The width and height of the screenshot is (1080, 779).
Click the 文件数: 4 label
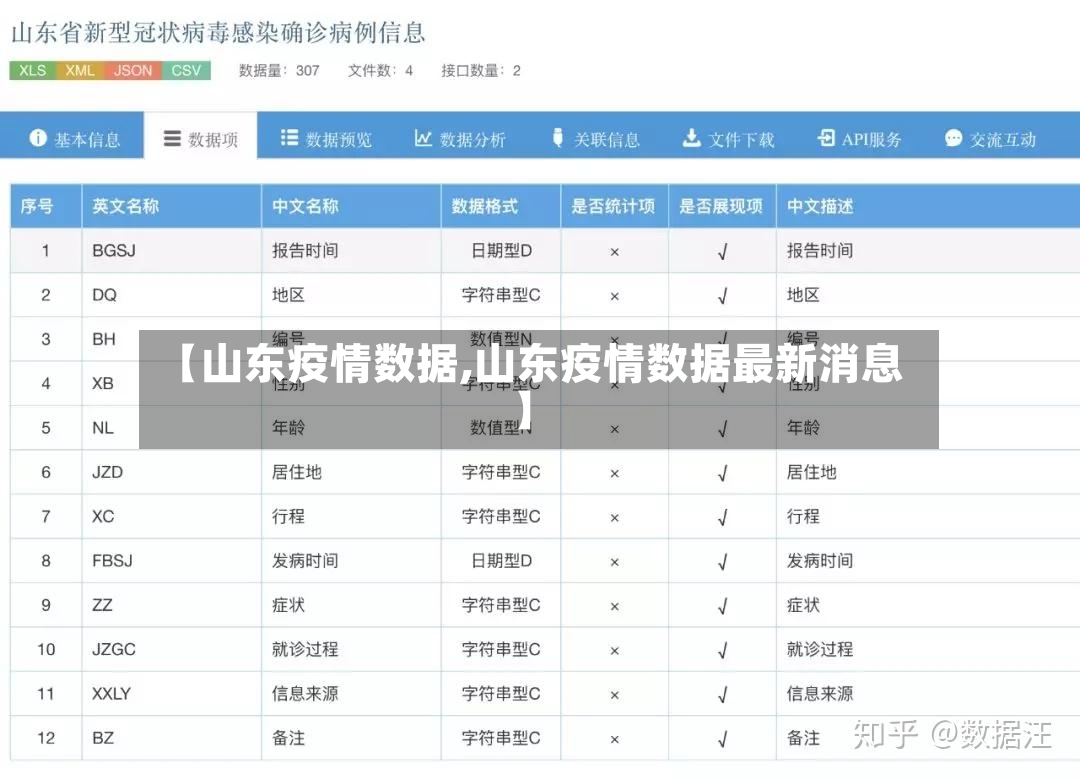[380, 70]
